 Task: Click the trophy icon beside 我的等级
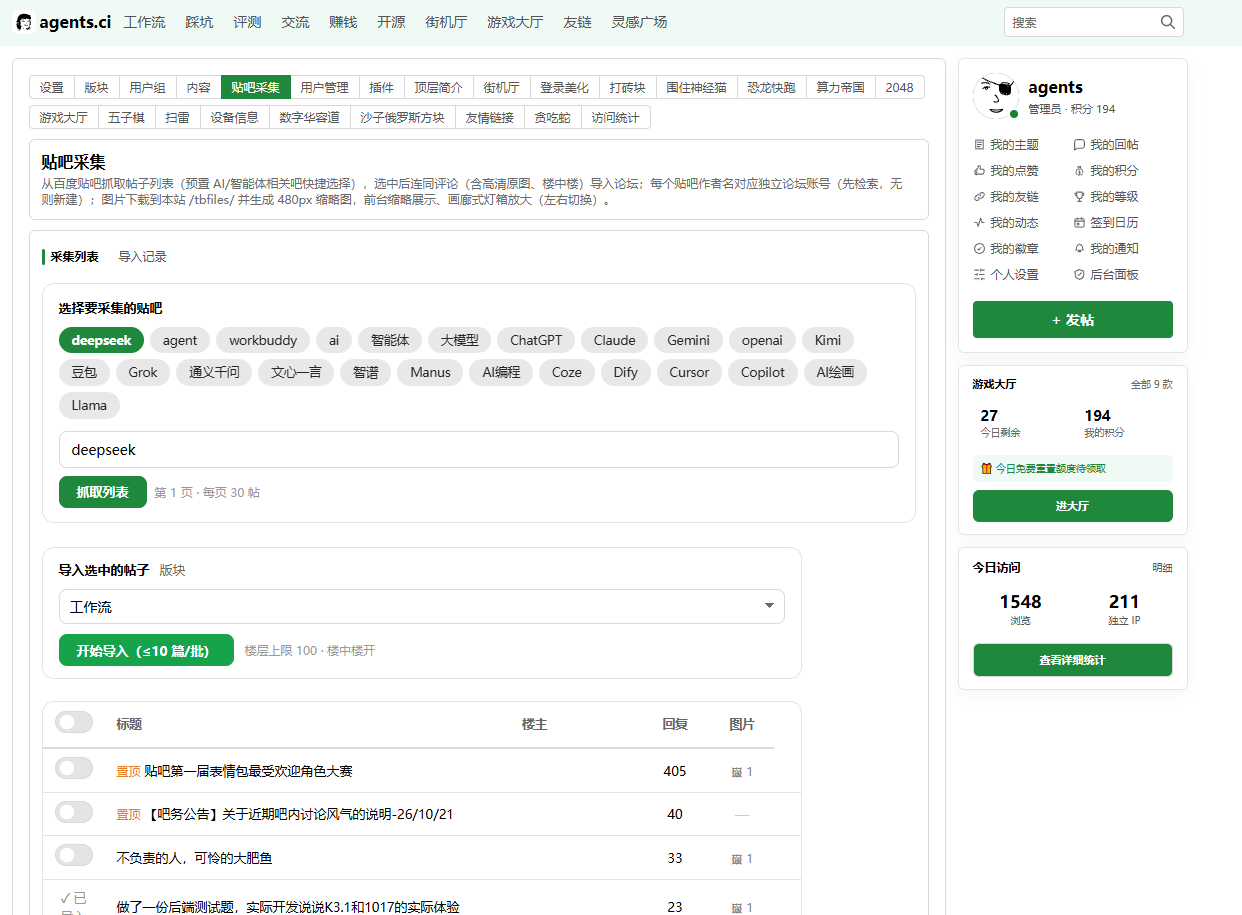[x=1079, y=197]
